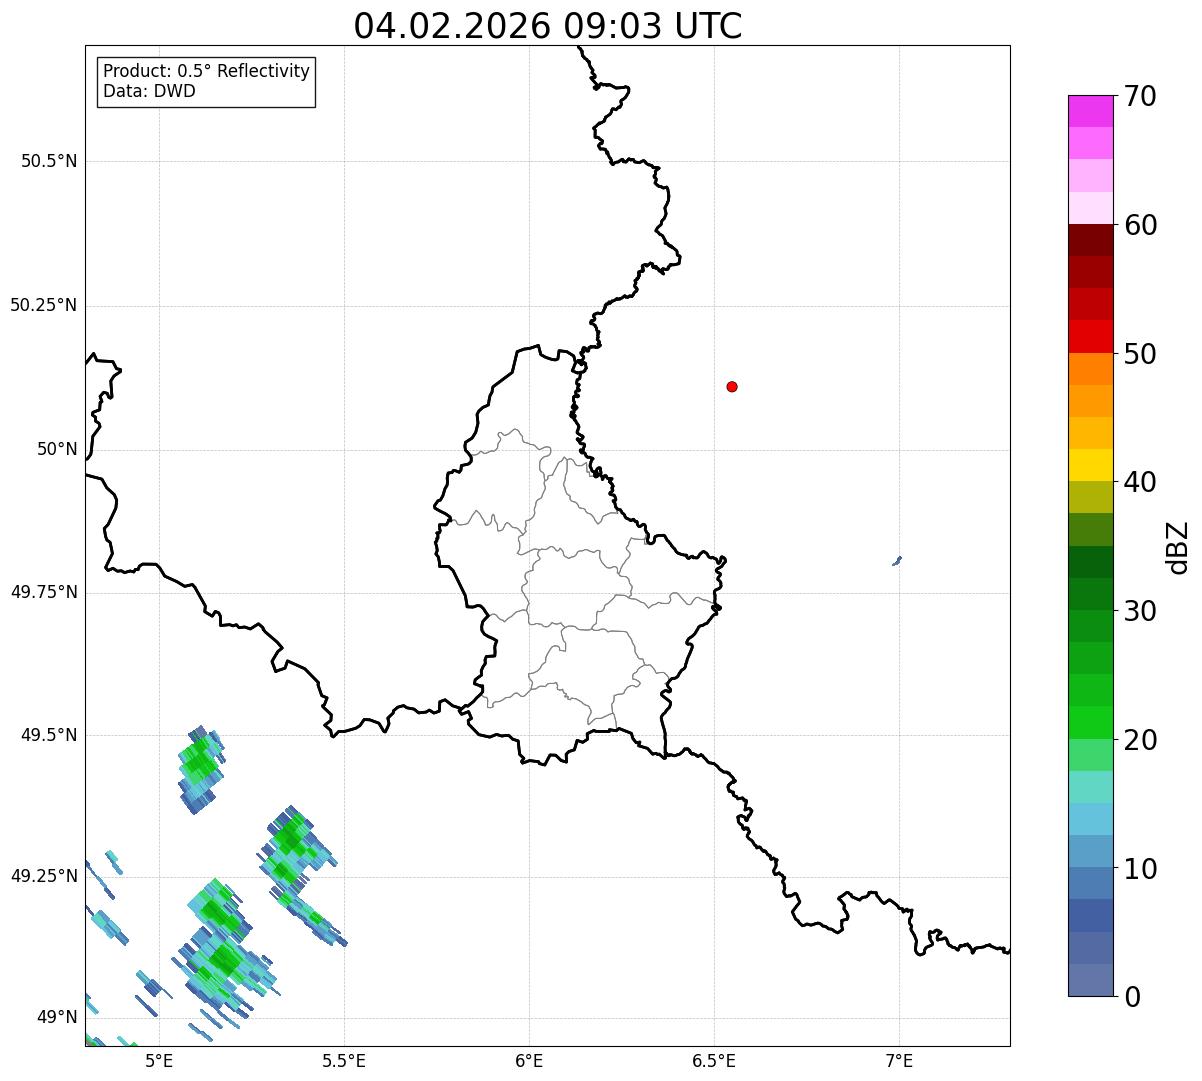Click the title "04.02.2026 09:03 UTC"
This screenshot has width=1202, height=1081.
coord(548,26)
